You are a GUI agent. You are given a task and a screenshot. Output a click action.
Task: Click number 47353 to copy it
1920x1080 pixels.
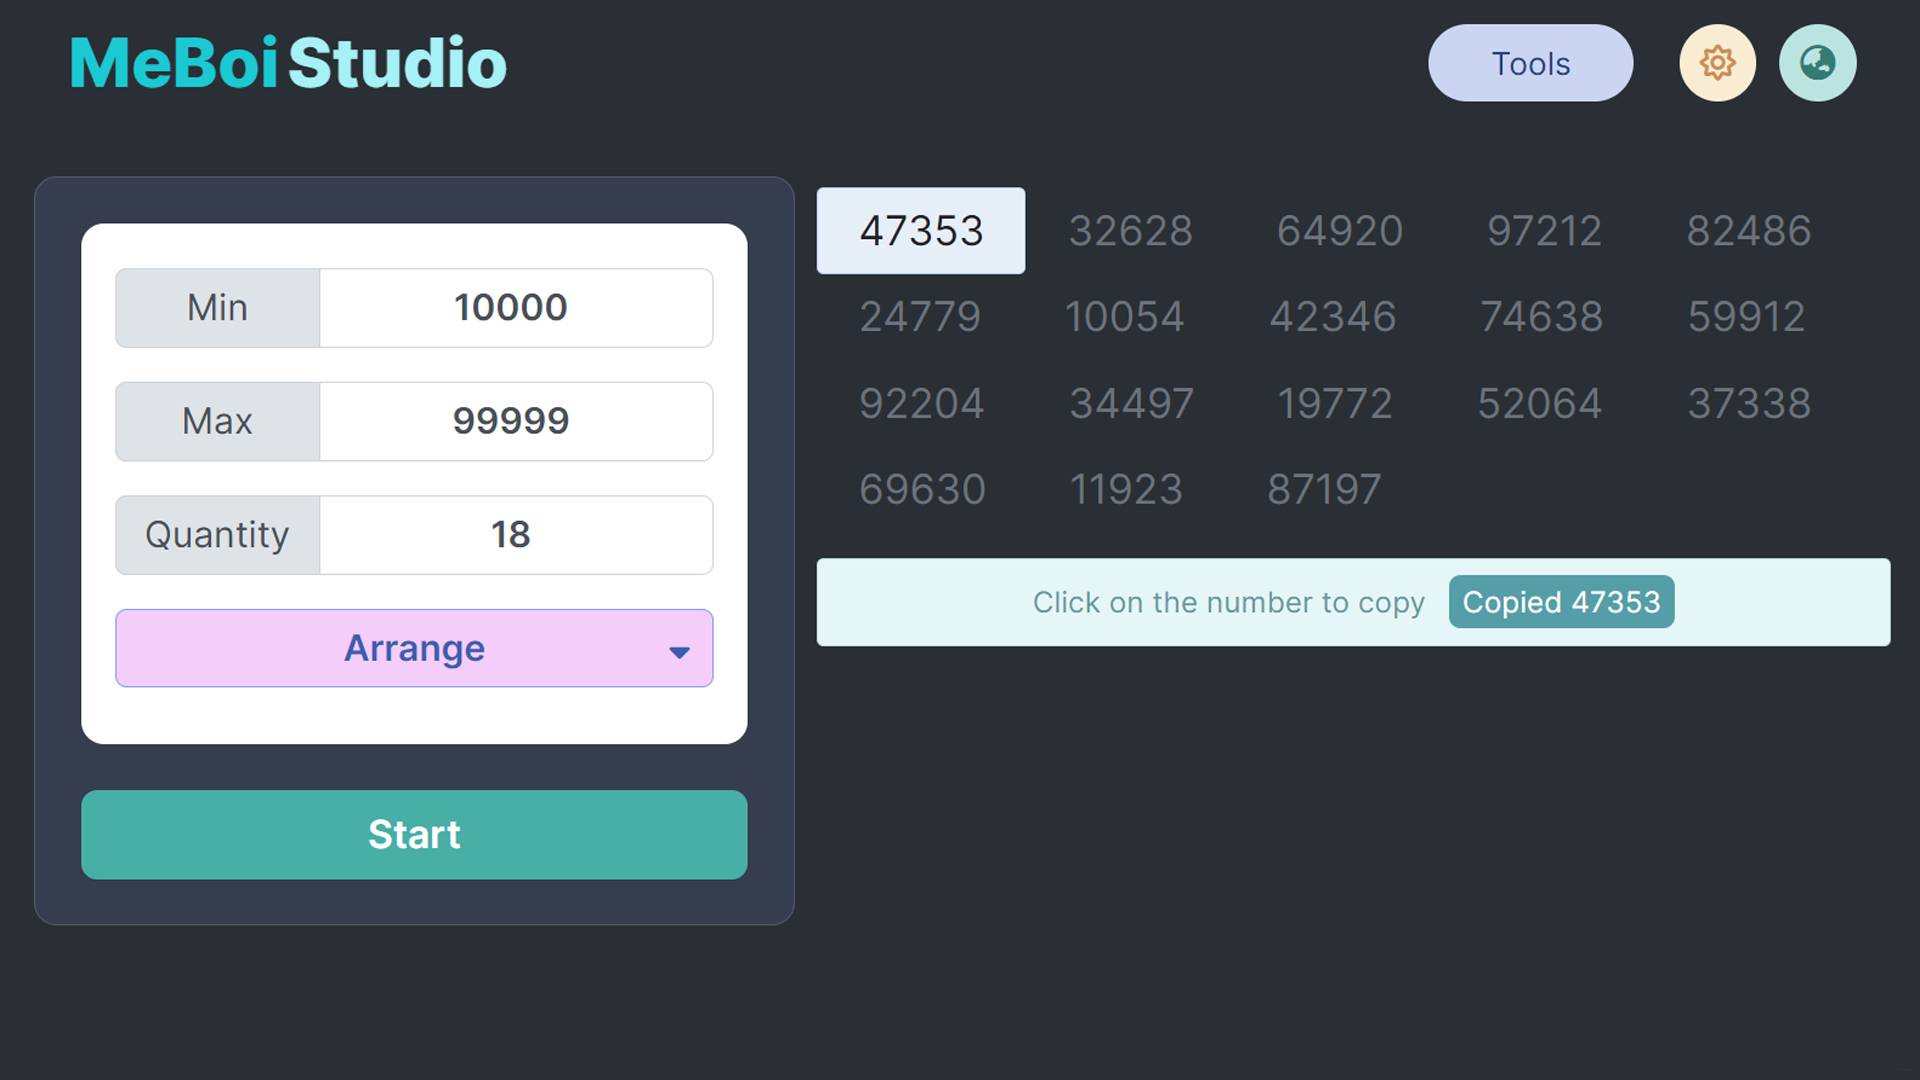[x=920, y=229]
